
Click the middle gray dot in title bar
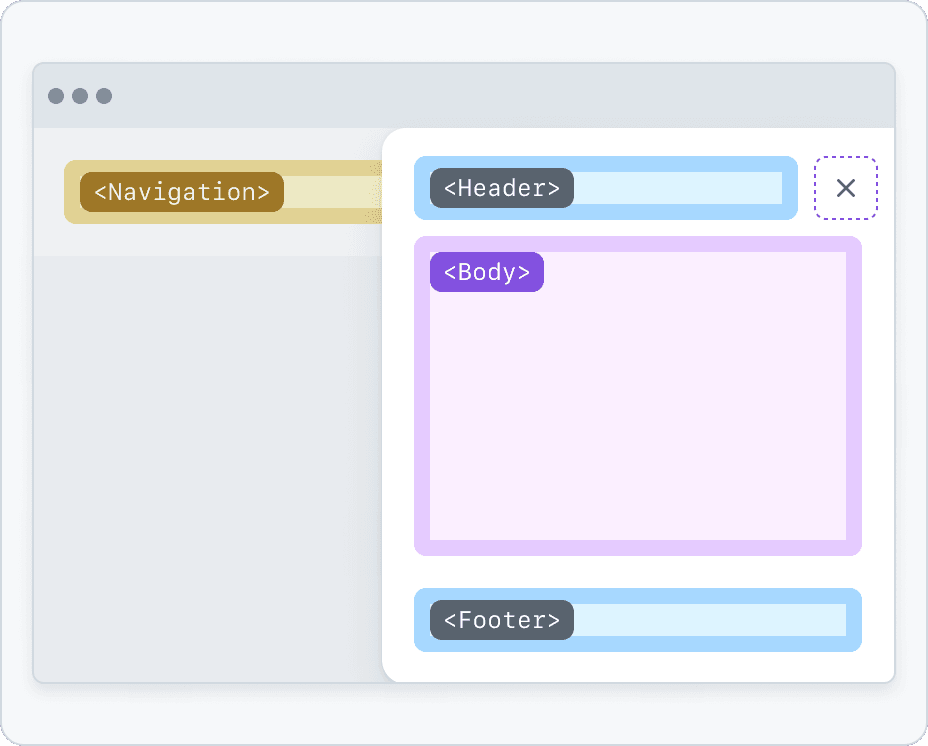(80, 96)
